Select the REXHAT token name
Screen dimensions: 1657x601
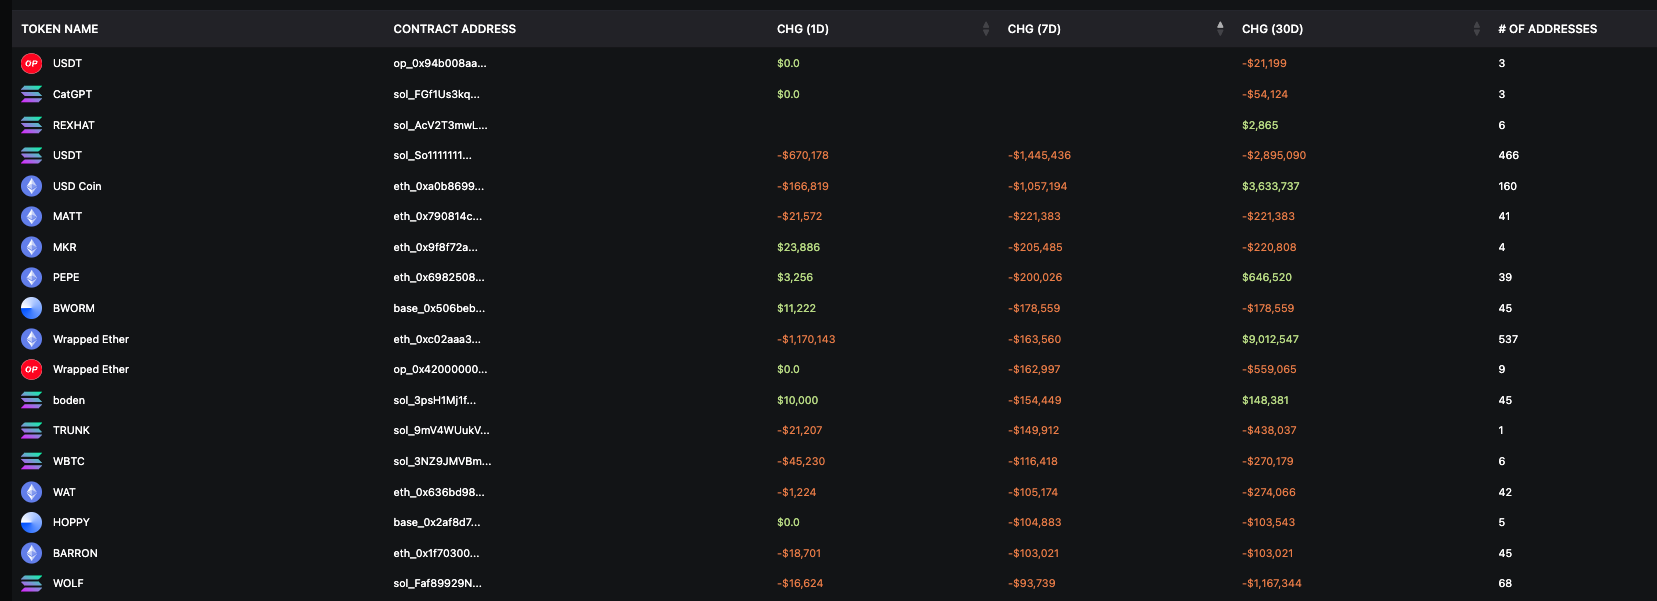pos(74,125)
